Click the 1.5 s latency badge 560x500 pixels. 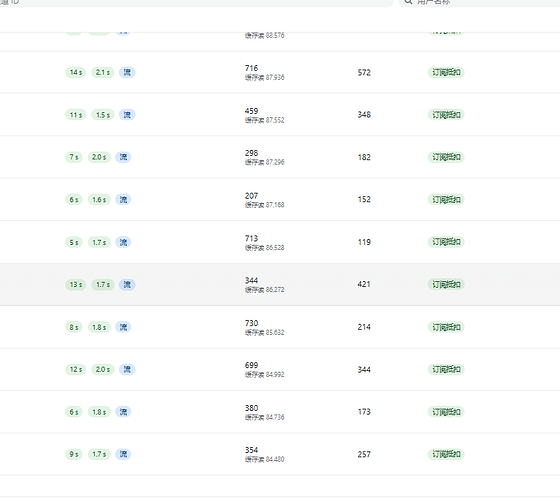tap(103, 115)
